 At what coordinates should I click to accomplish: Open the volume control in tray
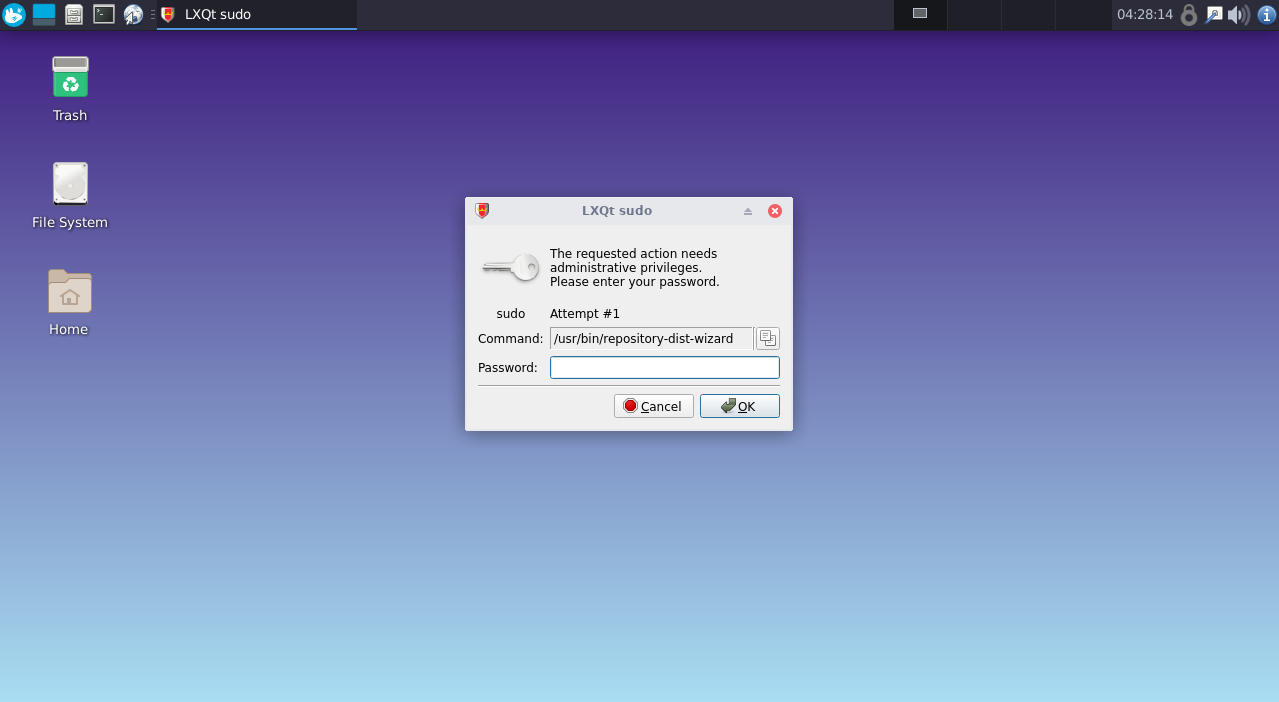coord(1239,14)
